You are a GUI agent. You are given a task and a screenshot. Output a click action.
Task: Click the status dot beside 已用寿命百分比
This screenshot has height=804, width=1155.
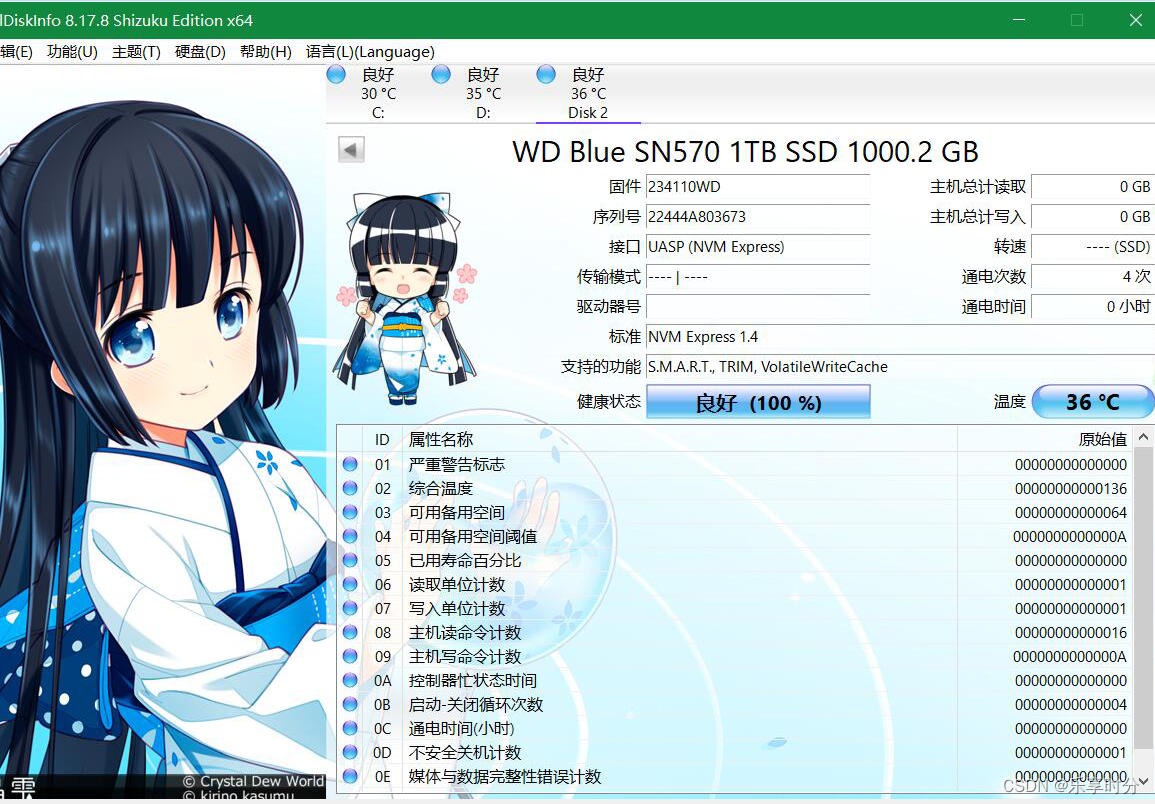(x=350, y=560)
